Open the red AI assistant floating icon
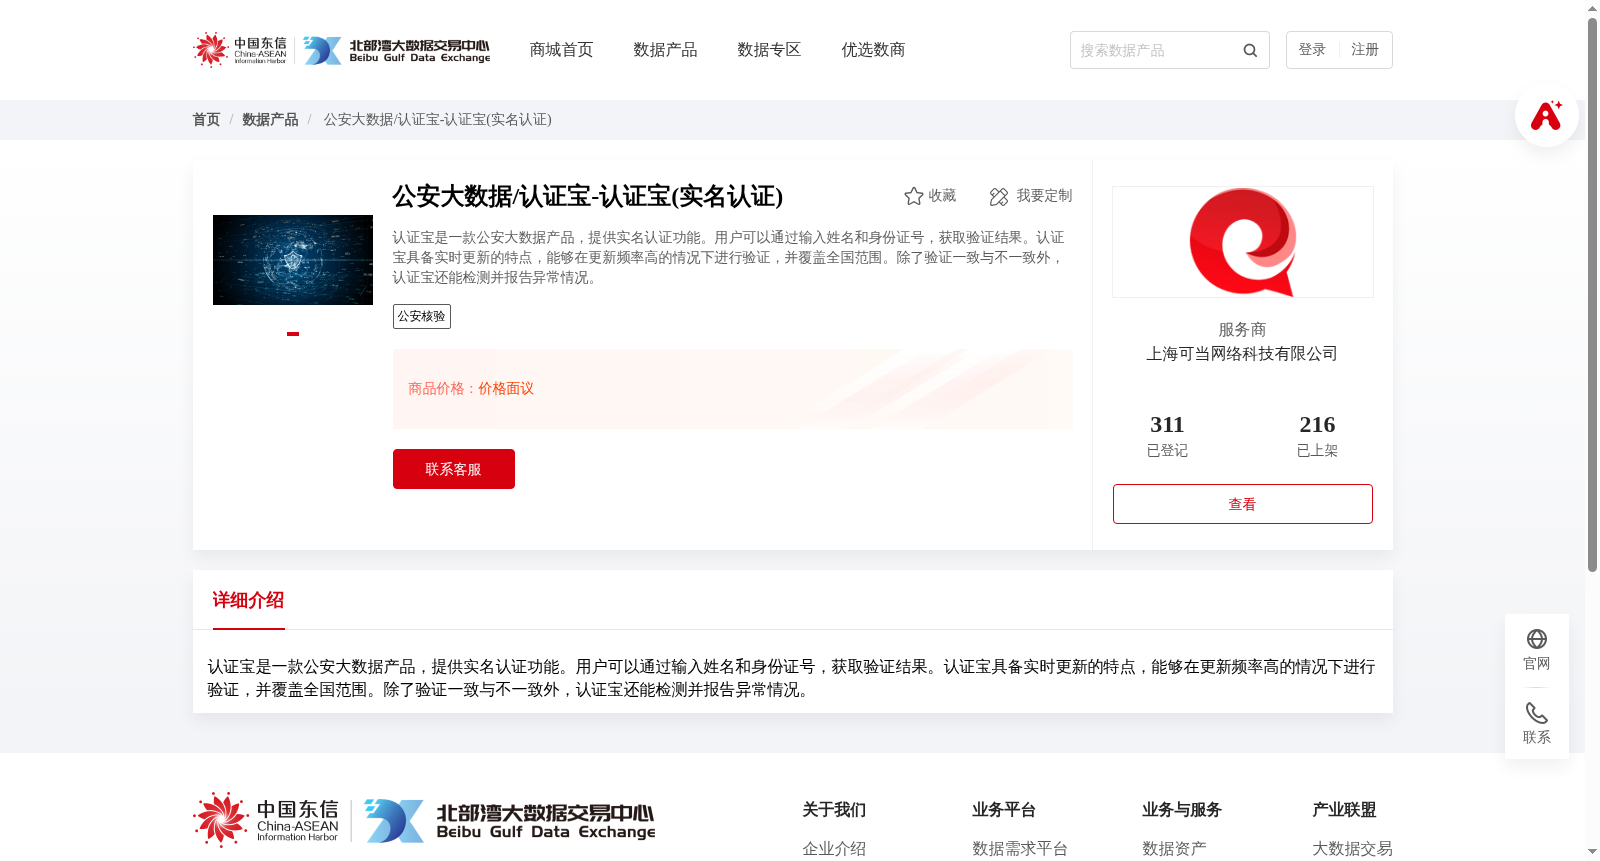 point(1546,115)
